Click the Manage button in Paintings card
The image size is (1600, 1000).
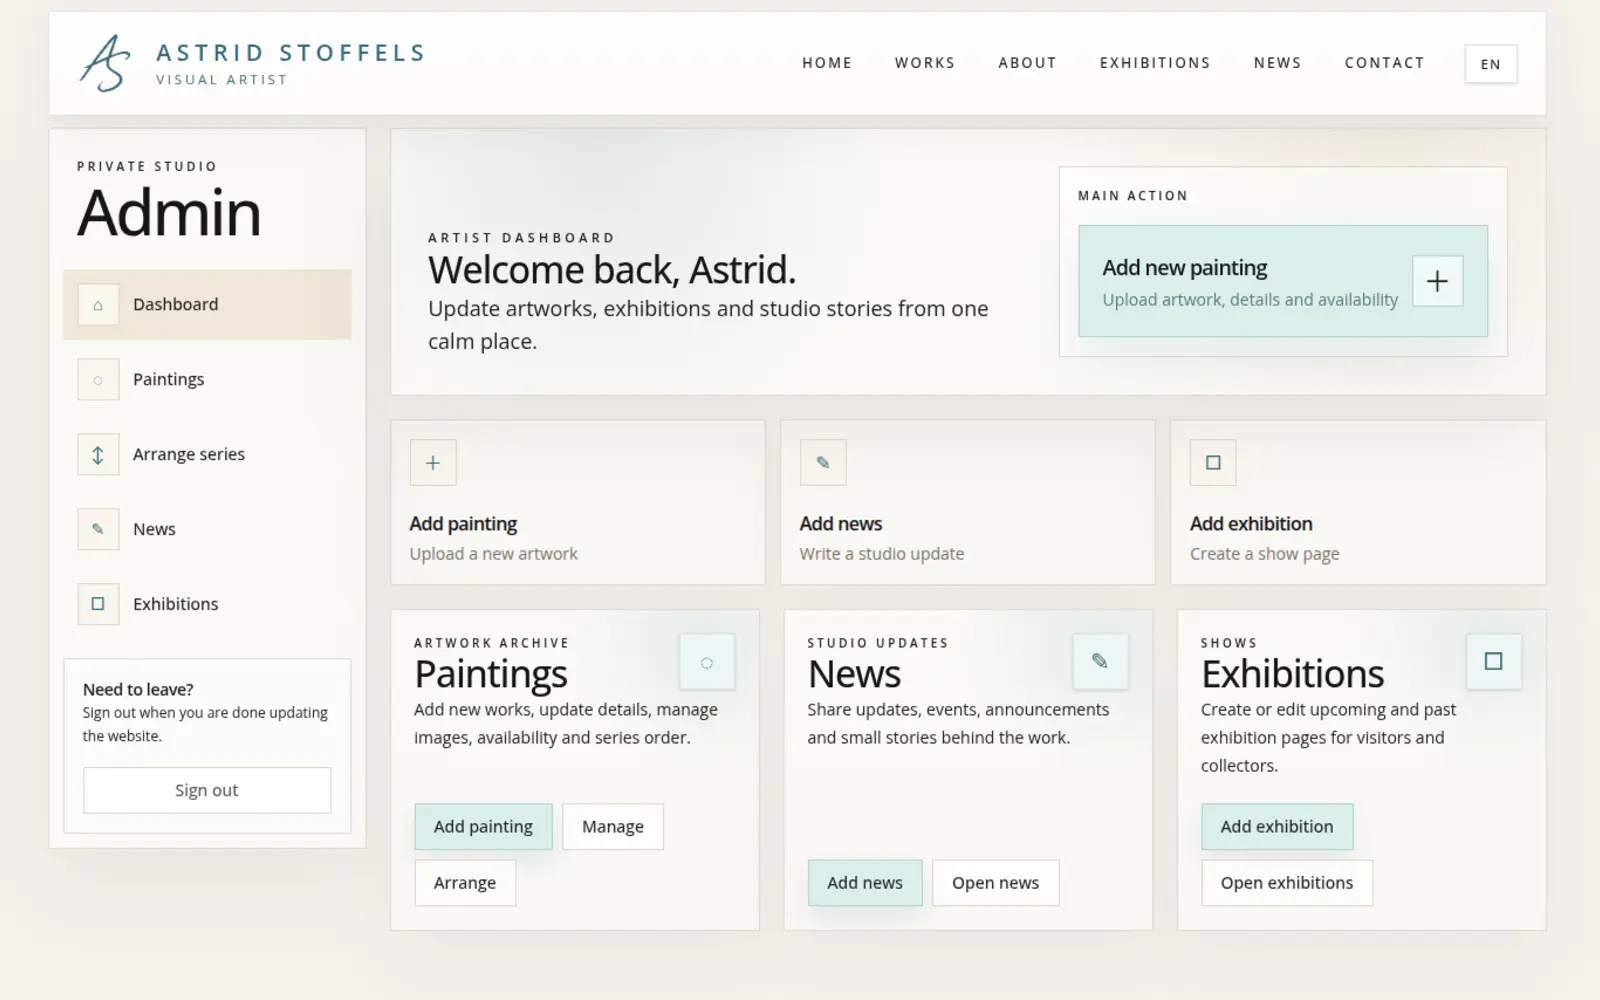613,827
